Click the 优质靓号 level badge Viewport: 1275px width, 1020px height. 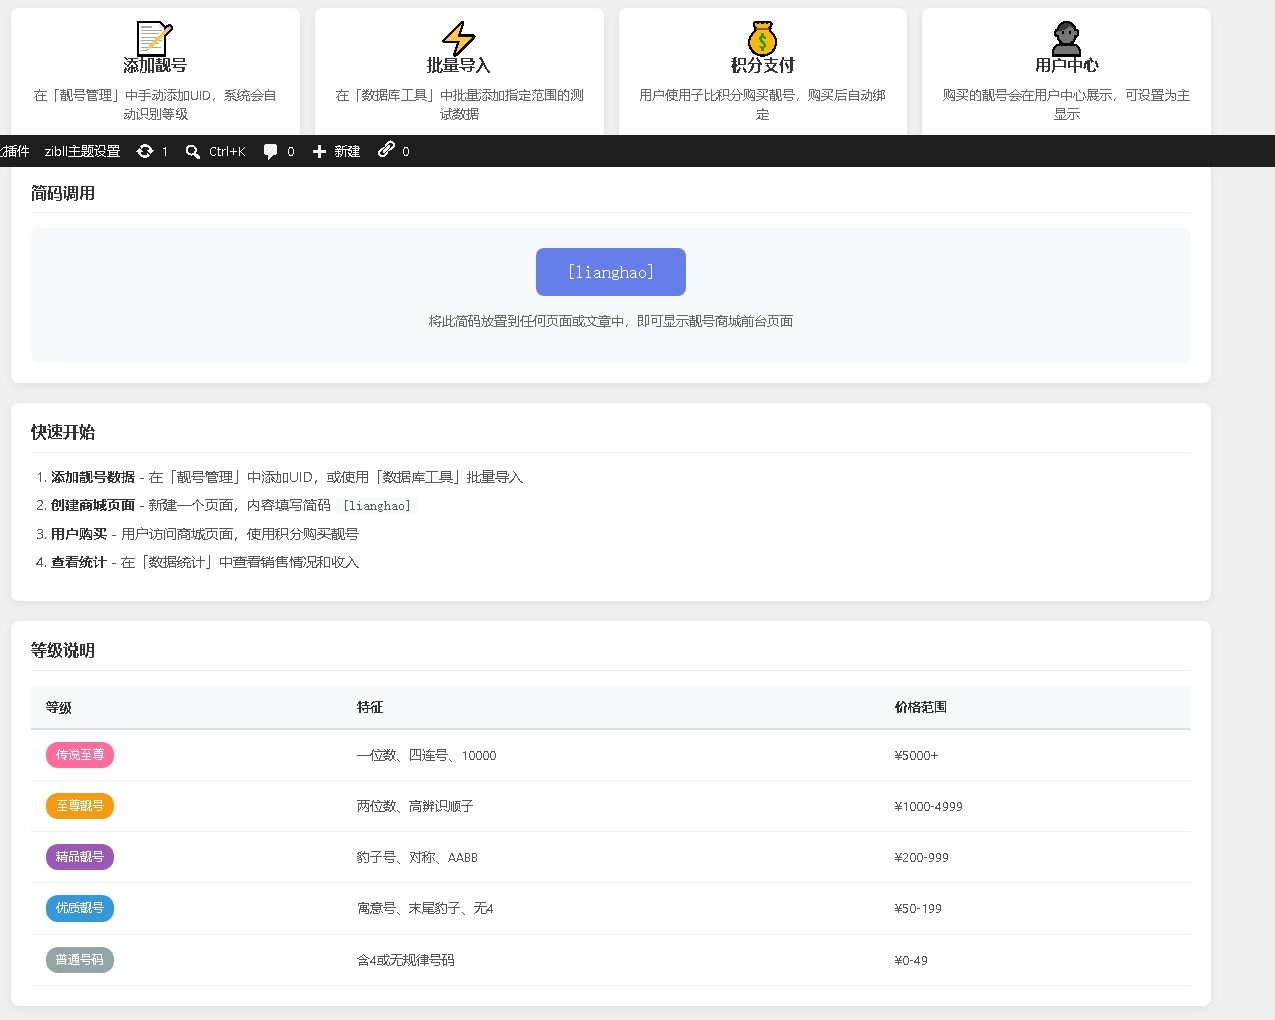pos(80,908)
